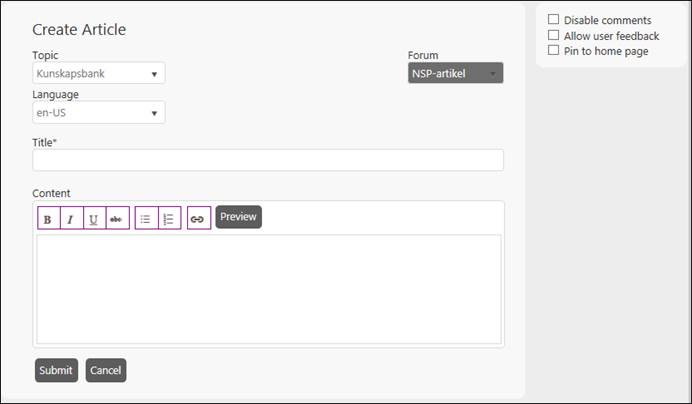The image size is (692, 404).
Task: Click the Content field label
Action: (51, 193)
